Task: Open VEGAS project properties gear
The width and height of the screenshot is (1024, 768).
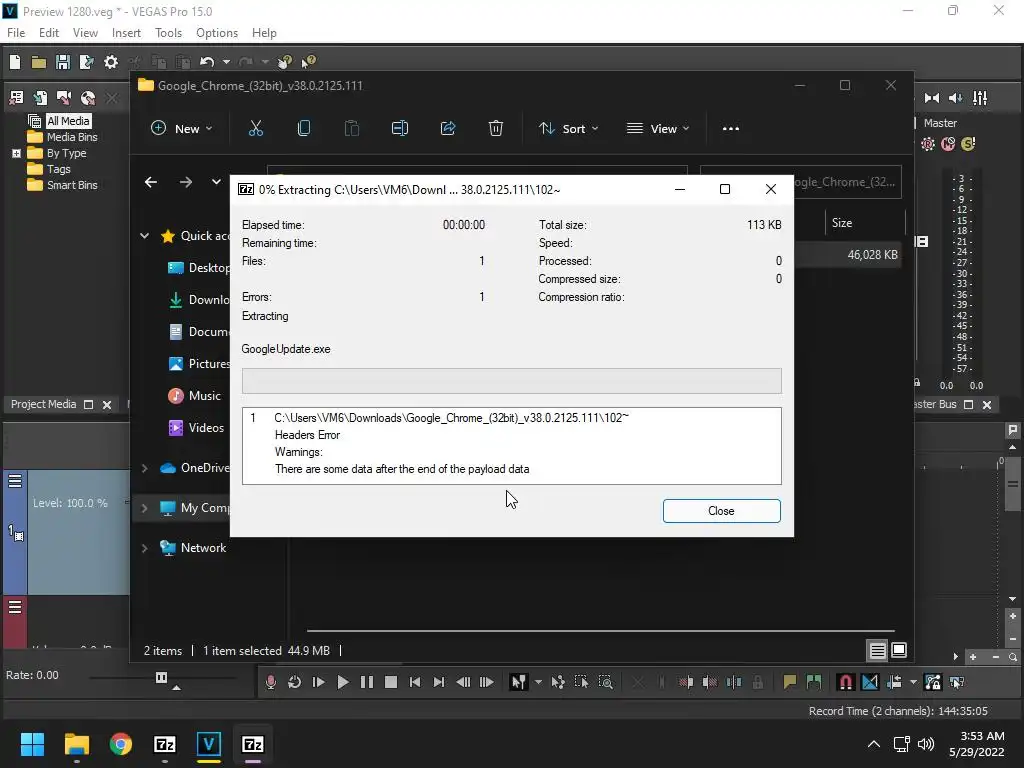Action: click(x=111, y=62)
